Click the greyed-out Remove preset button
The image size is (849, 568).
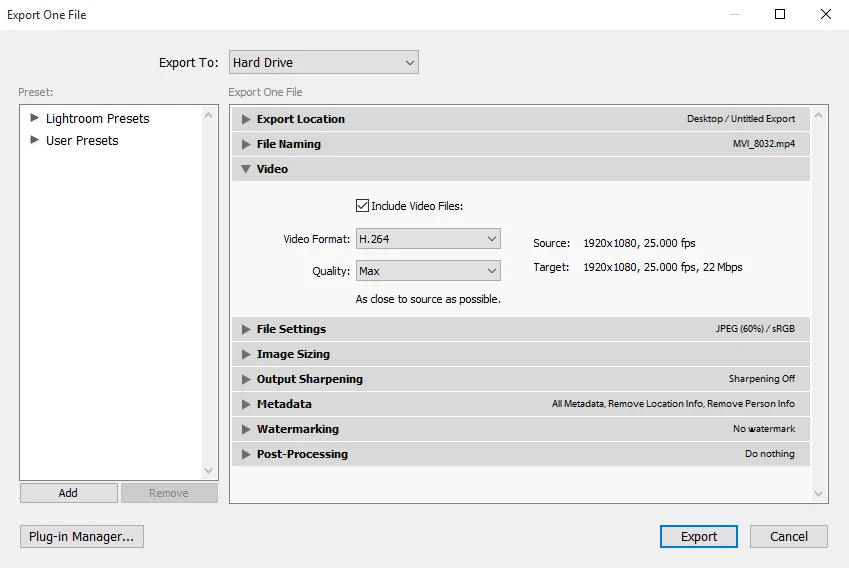pyautogui.click(x=169, y=493)
